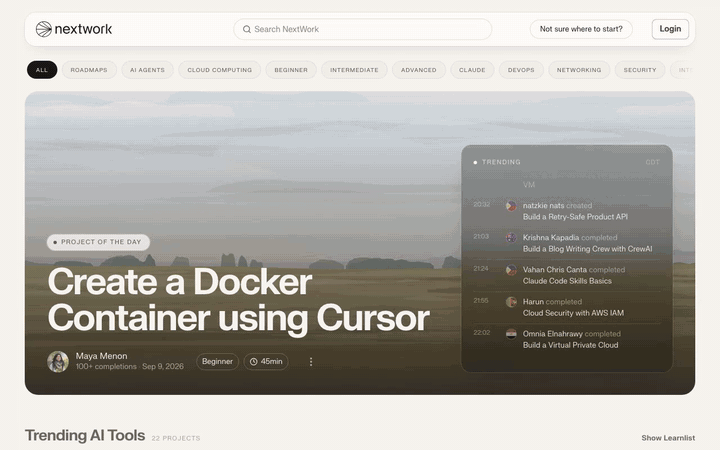The width and height of the screenshot is (720, 450).
Task: Choose the SECURITY filter chip
Action: tap(640, 70)
